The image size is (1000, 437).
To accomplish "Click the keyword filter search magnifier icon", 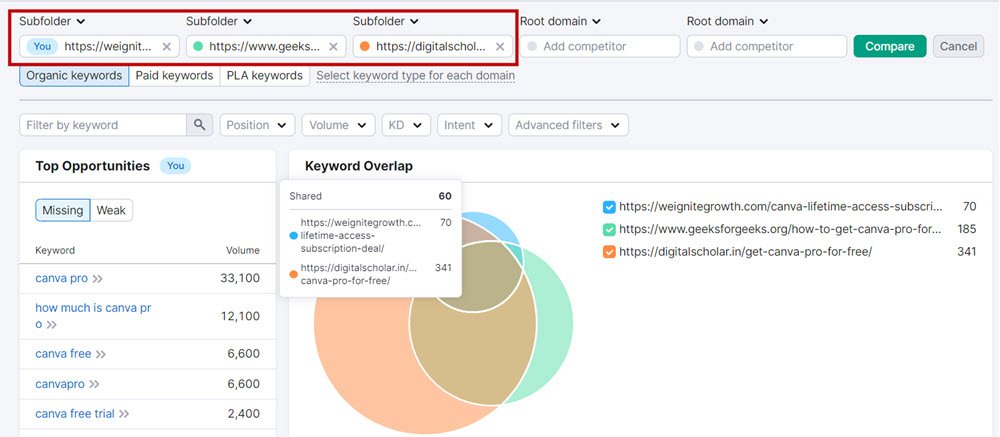I will [x=200, y=125].
